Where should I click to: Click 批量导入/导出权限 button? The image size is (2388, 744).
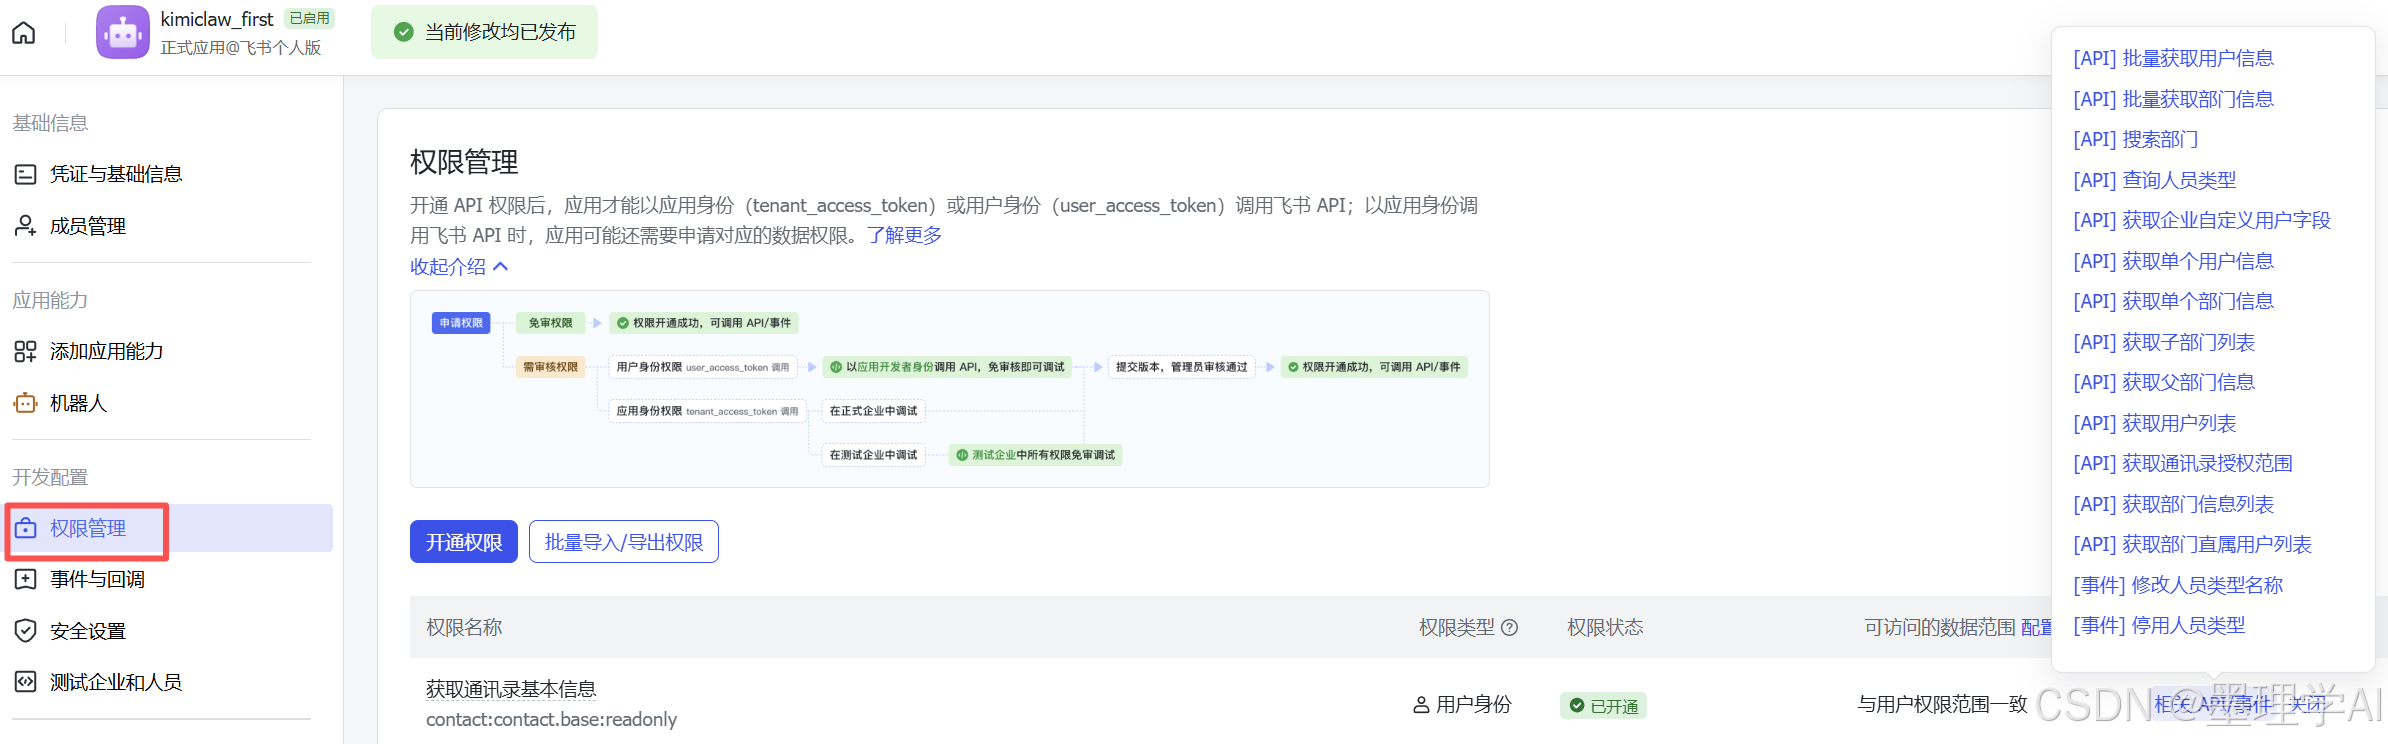(624, 542)
